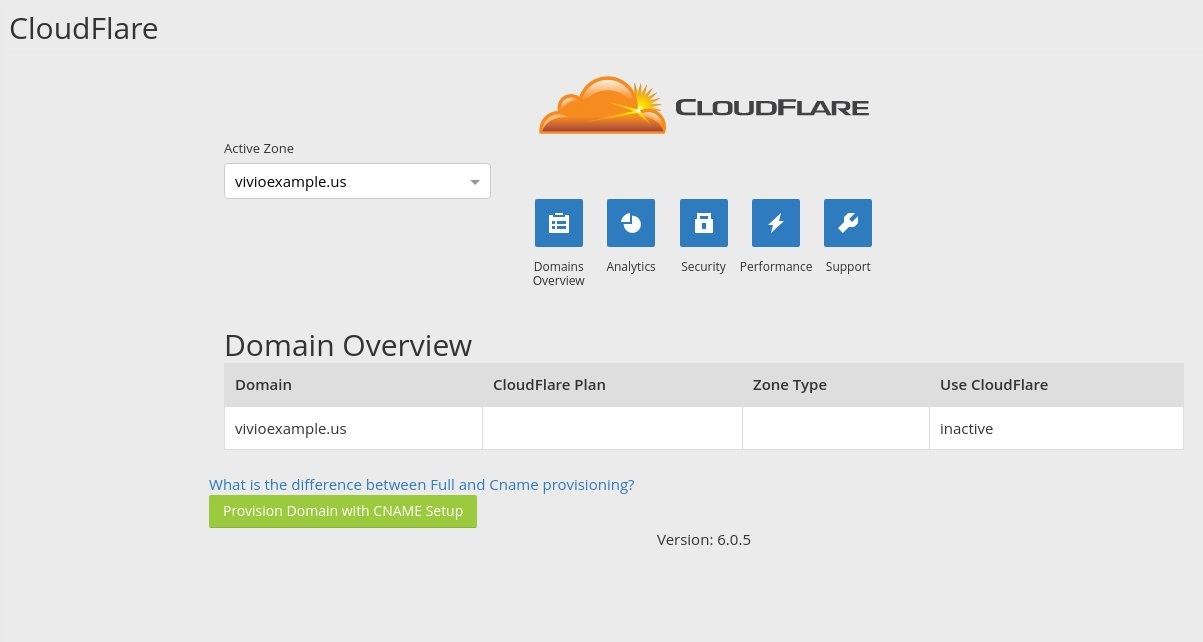1203x642 pixels.
Task: Click the Domain column header
Action: point(263,385)
